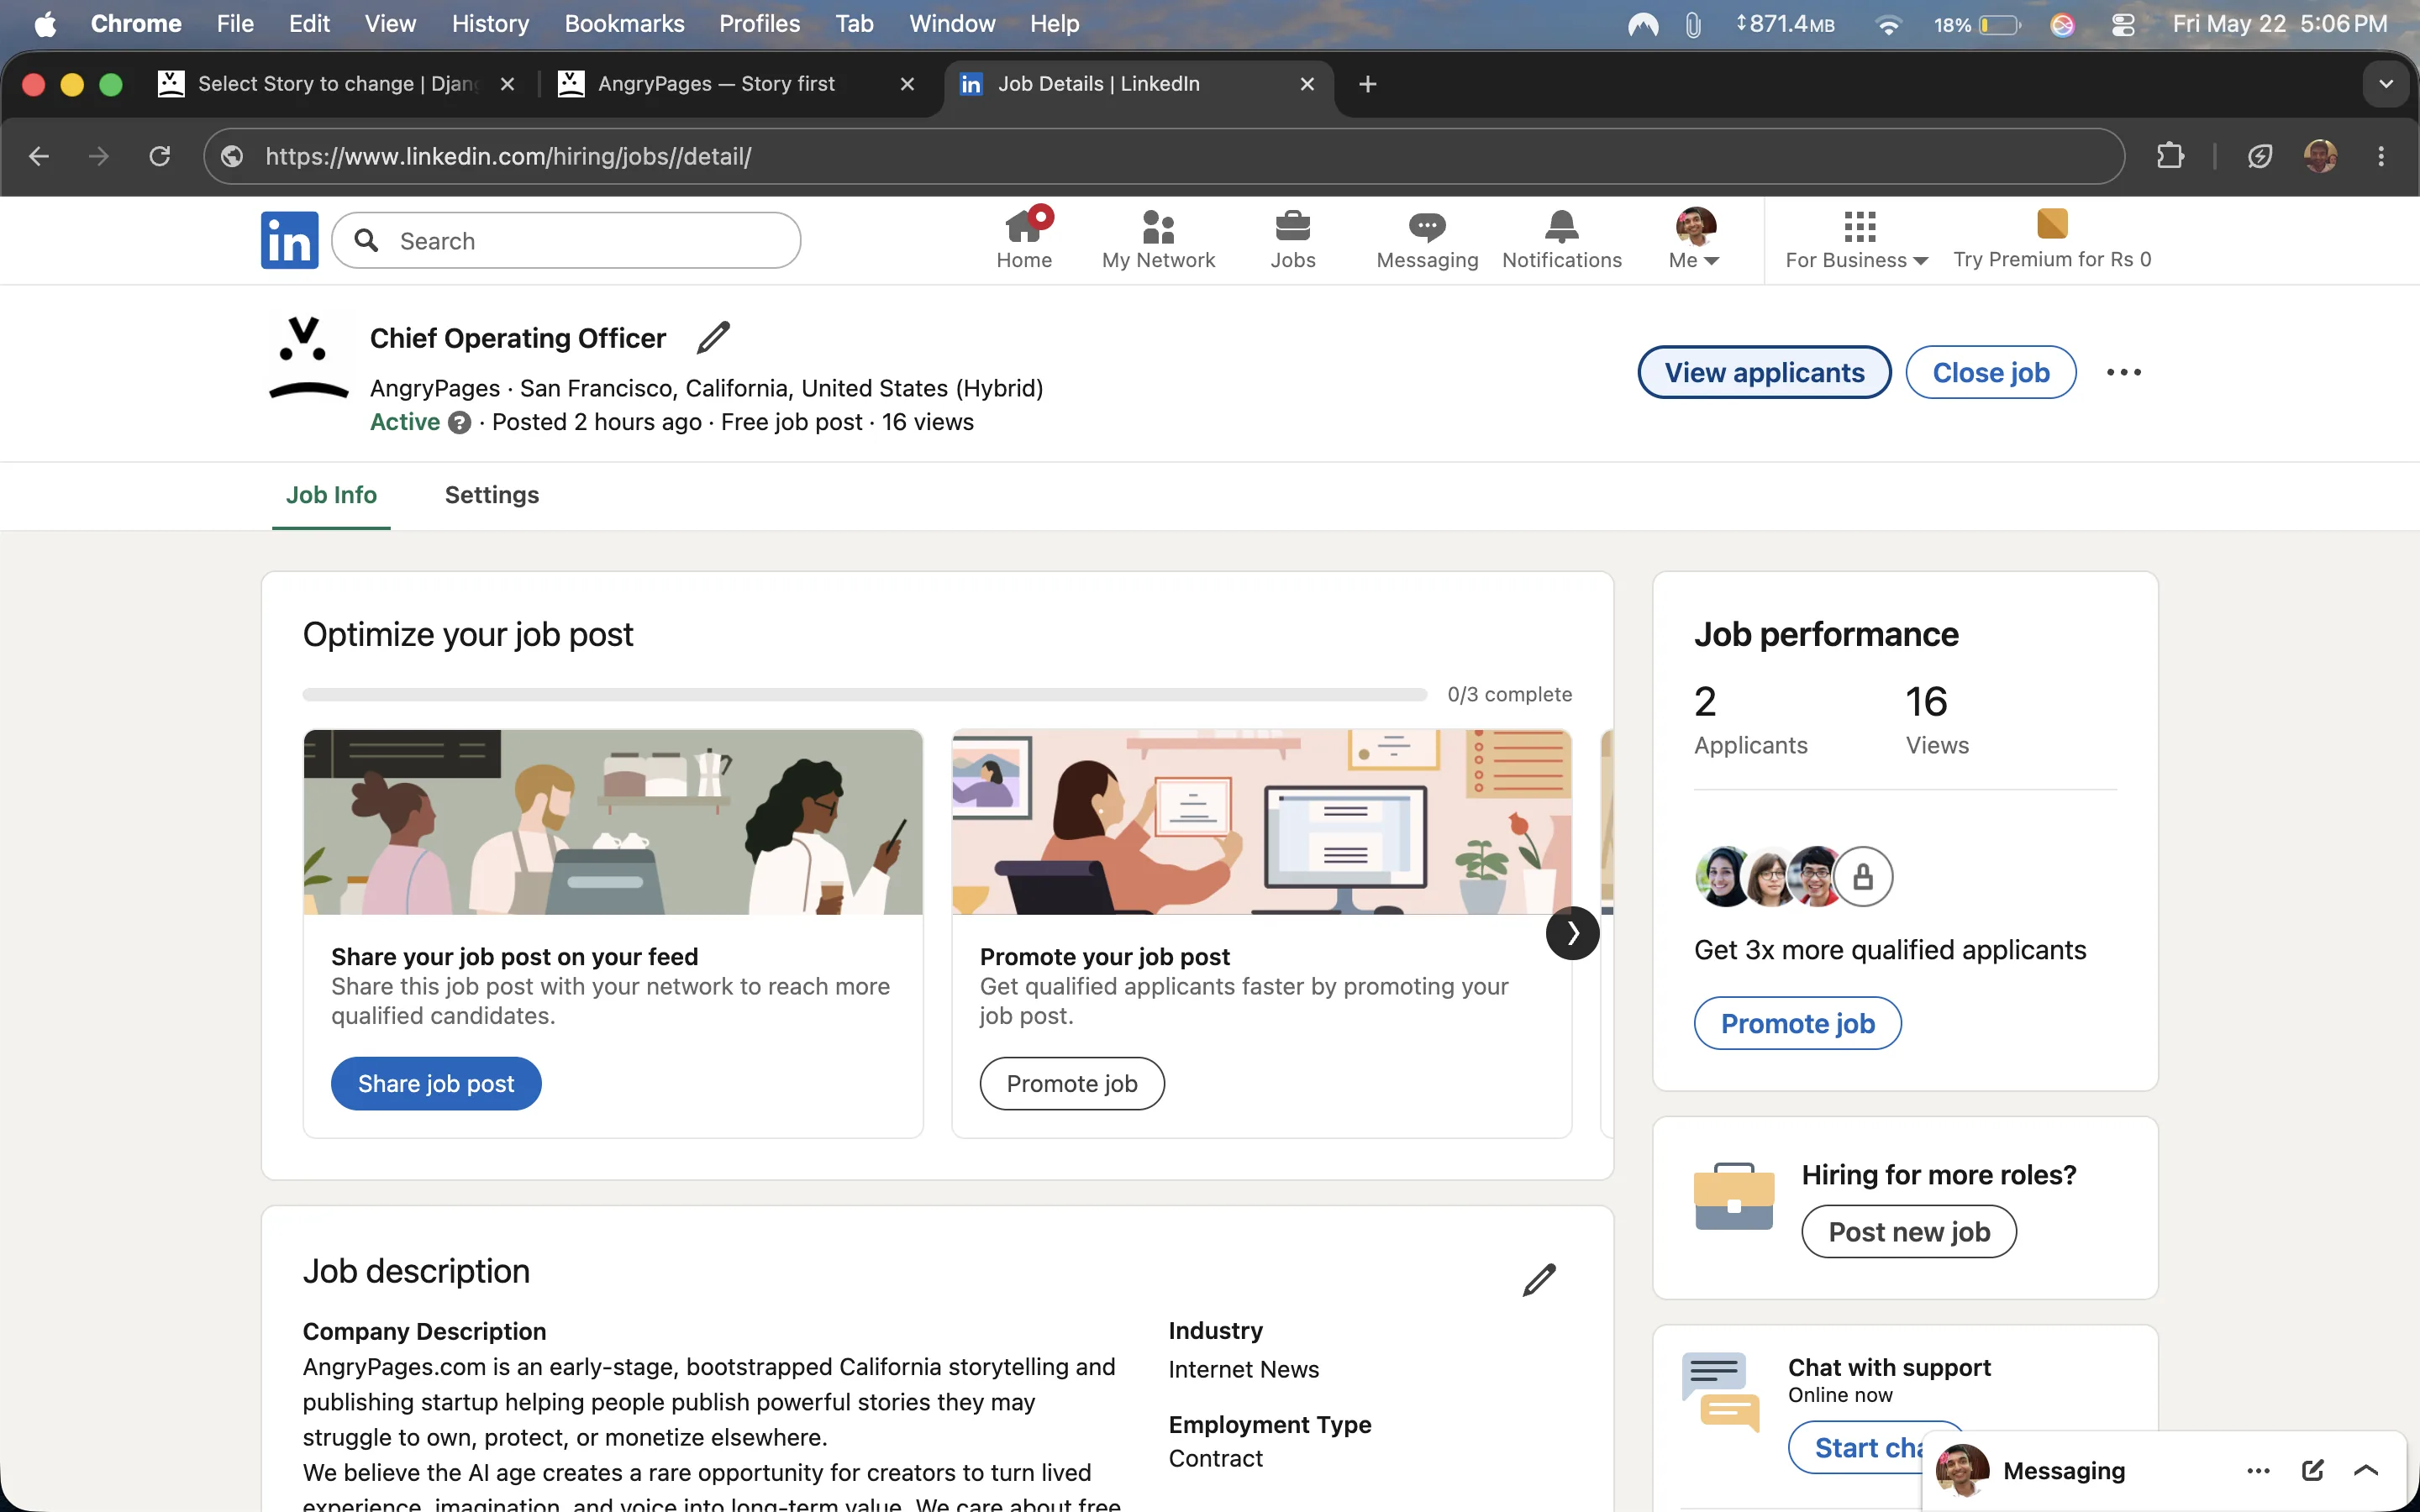Screen dimensions: 2420x1512
Task: Open a new Chrome tab
Action: click(1368, 84)
